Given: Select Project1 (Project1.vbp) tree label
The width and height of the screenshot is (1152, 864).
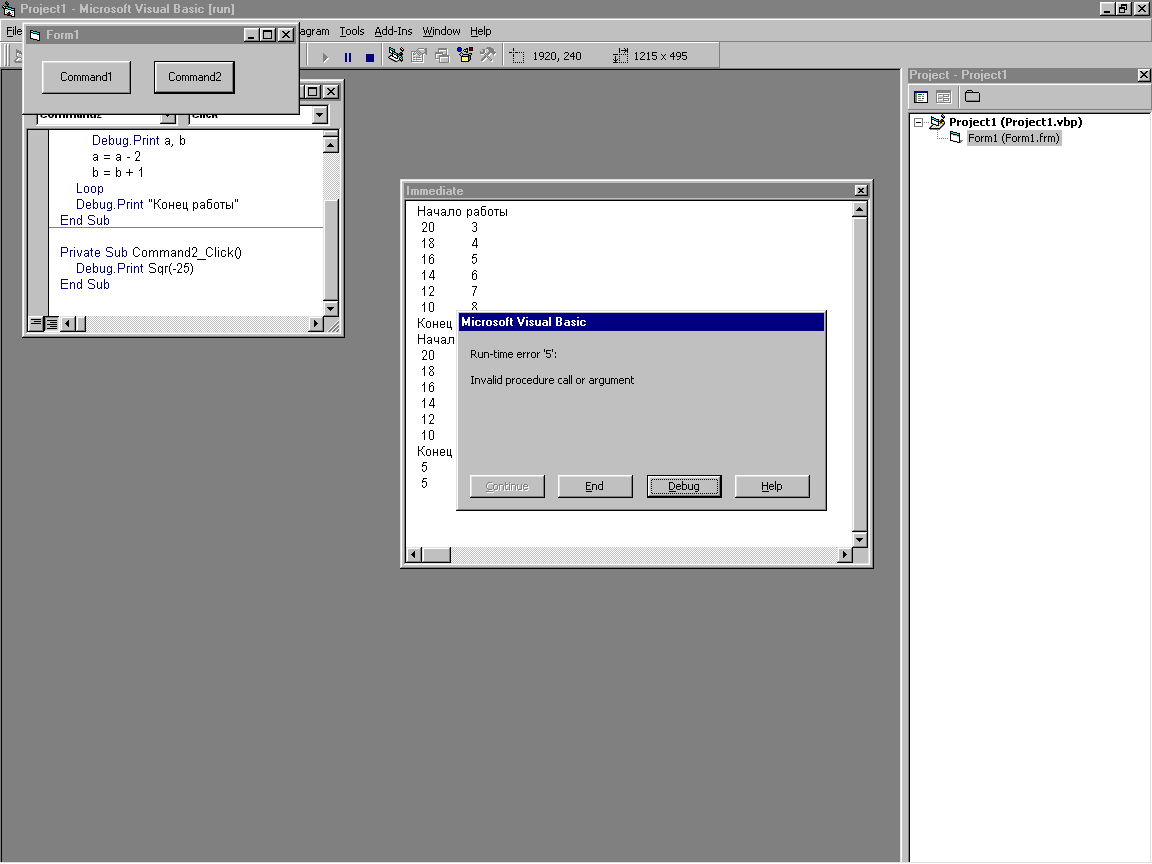Looking at the screenshot, I should click(1015, 122).
